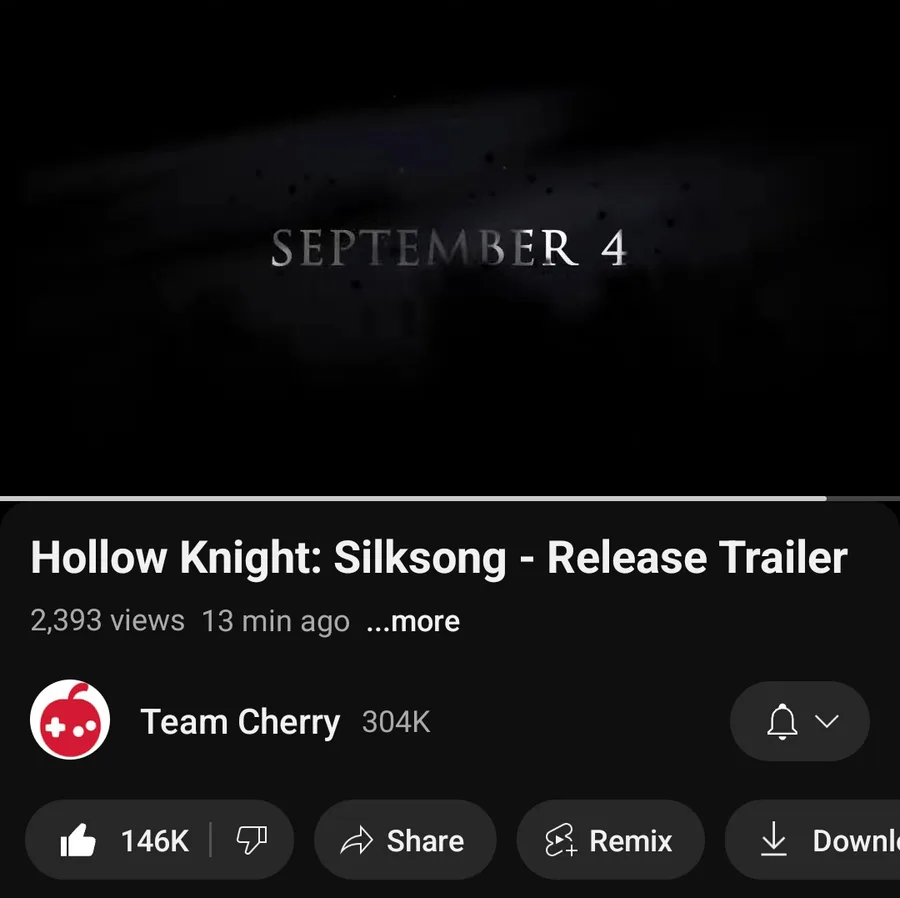Click the 2,393 views text
The height and width of the screenshot is (898, 900).
click(107, 621)
